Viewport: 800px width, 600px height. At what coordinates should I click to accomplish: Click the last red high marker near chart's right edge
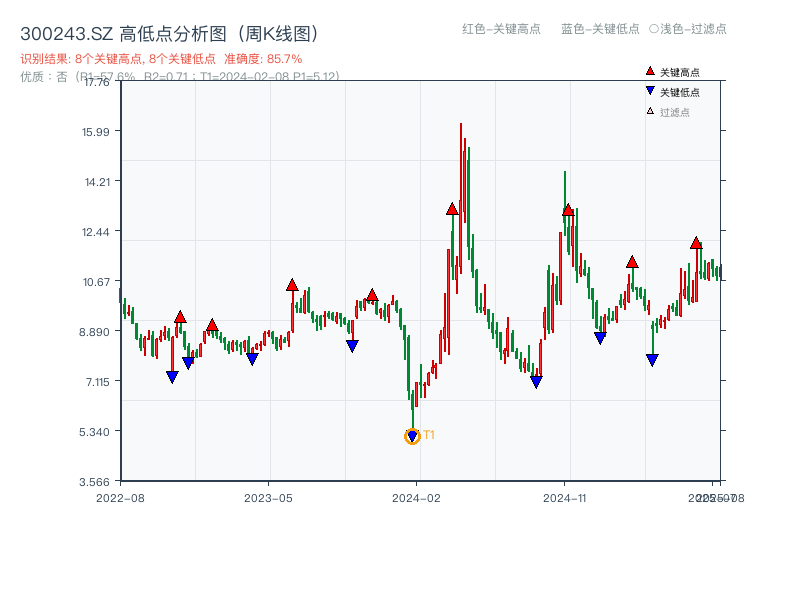coord(696,243)
